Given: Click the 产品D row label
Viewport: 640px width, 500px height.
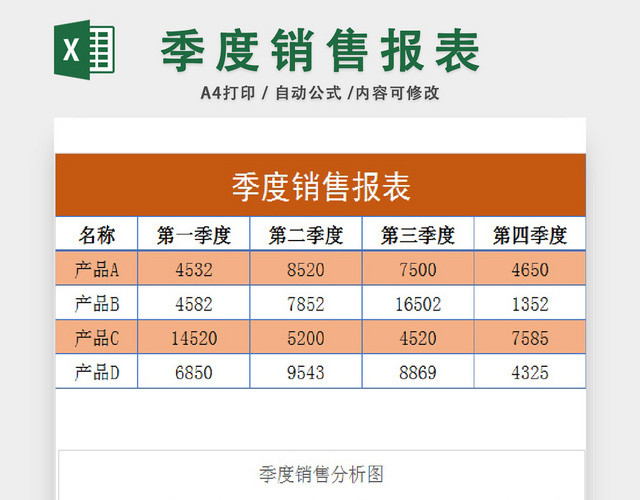Looking at the screenshot, I should pyautogui.click(x=97, y=371).
